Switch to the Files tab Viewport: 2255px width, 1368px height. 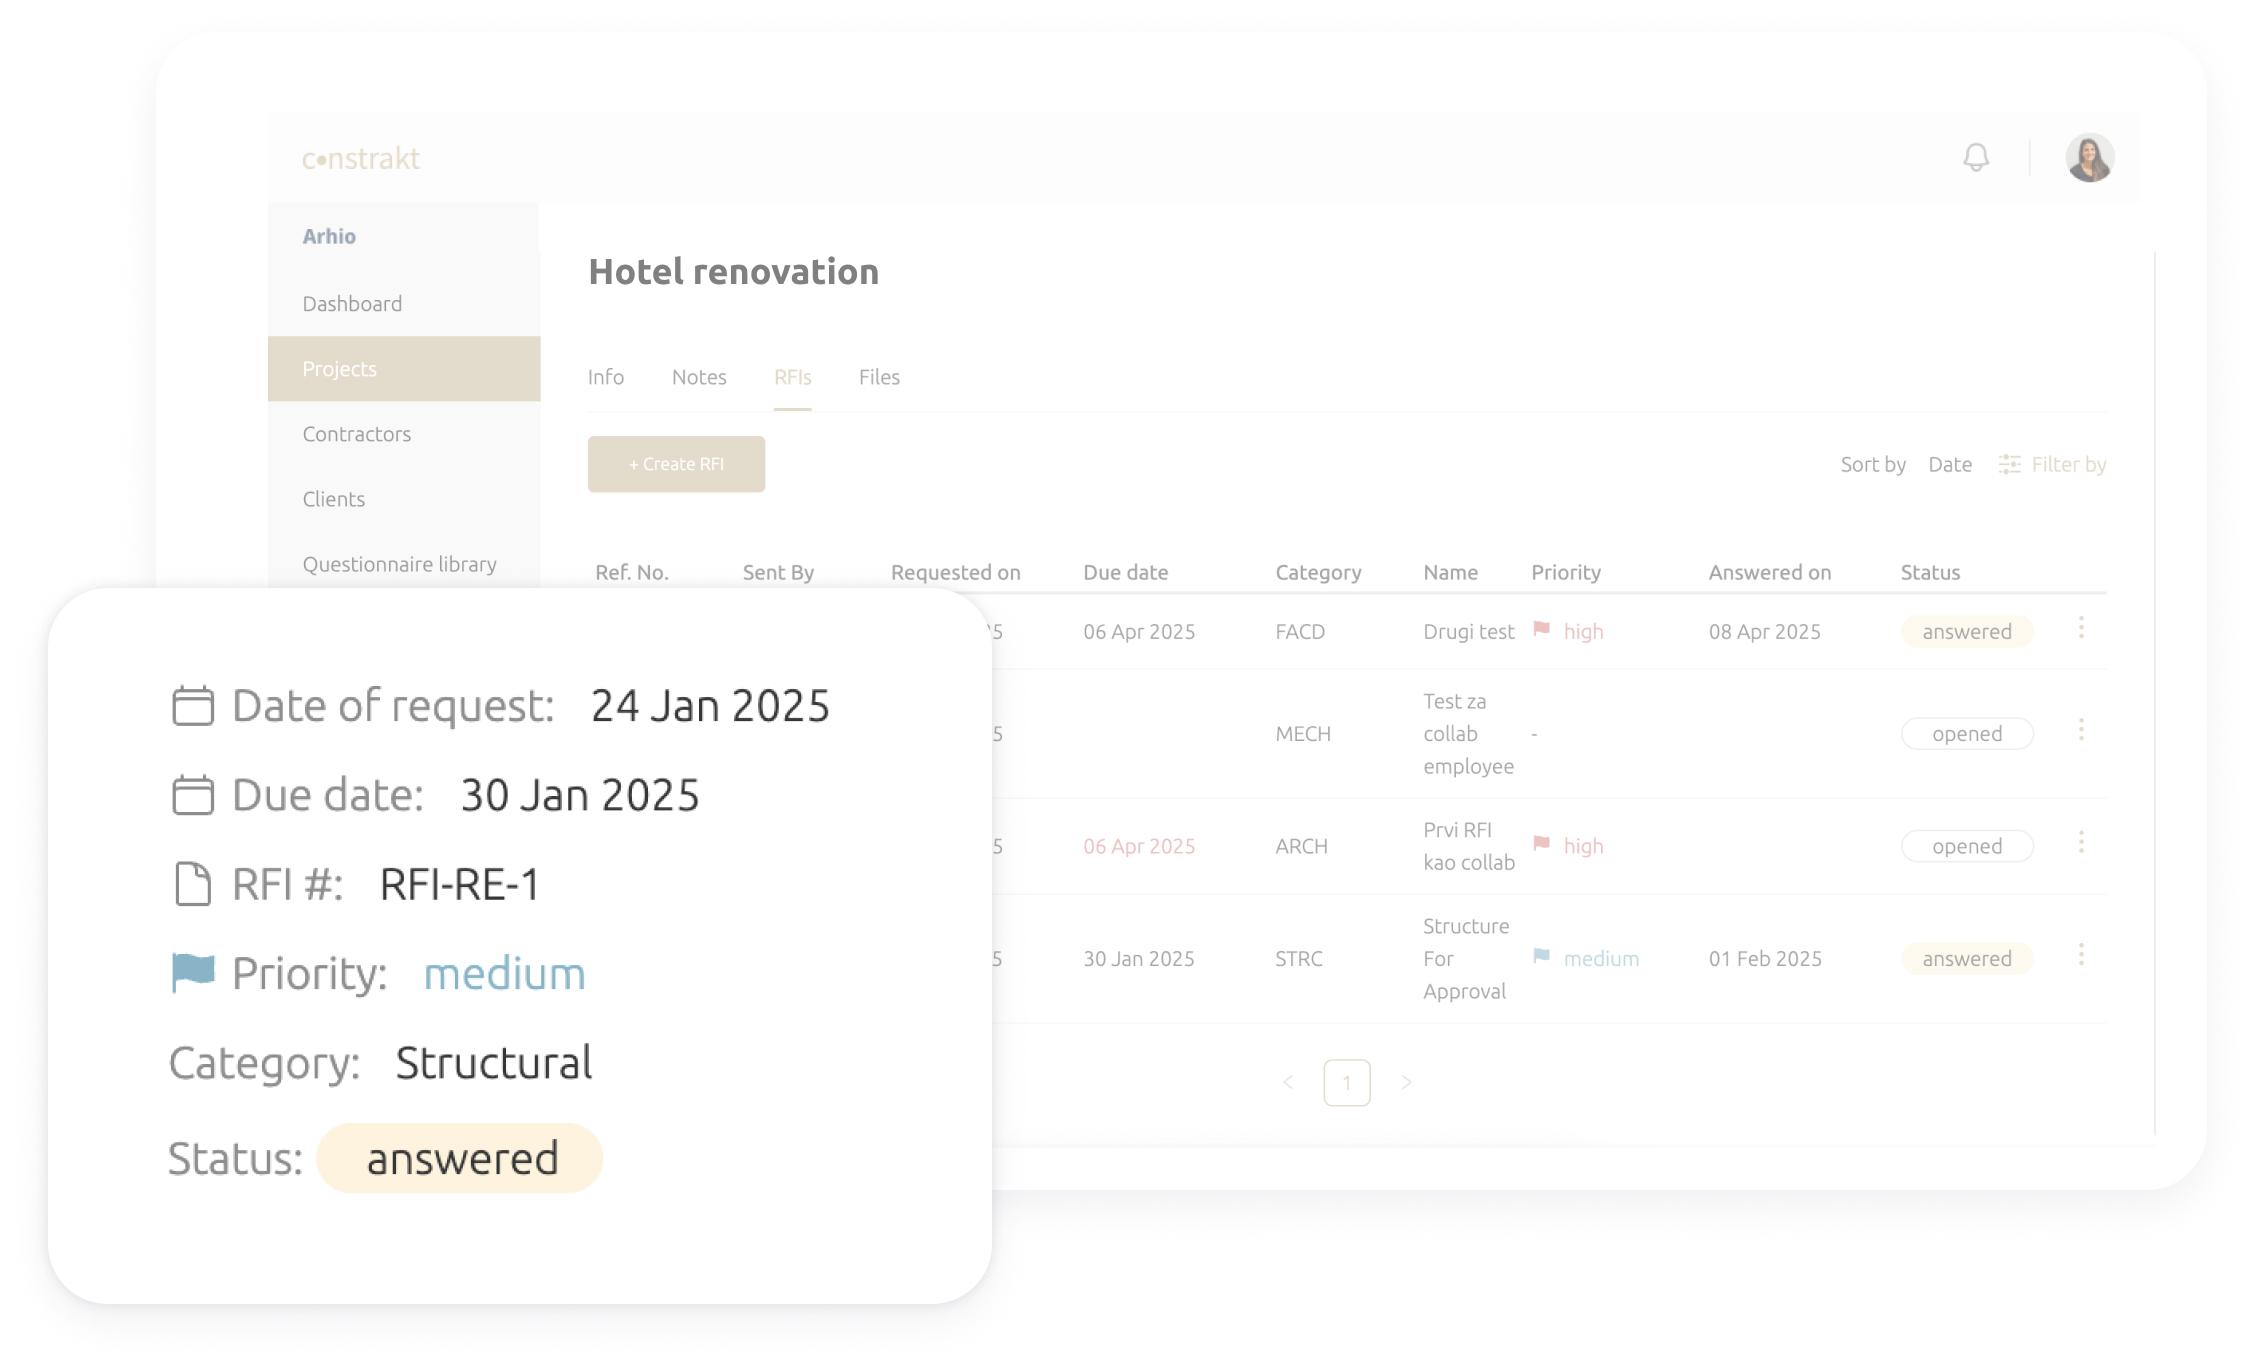click(879, 377)
